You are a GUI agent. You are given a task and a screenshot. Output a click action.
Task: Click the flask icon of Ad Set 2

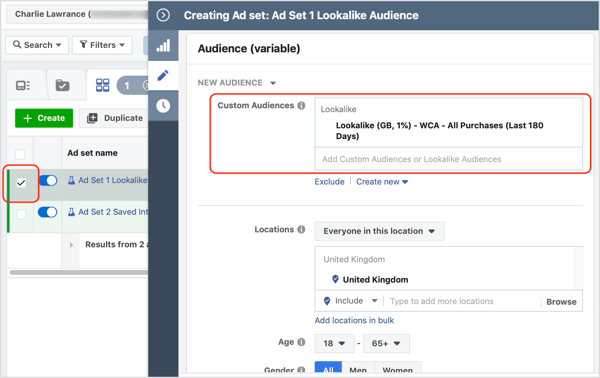point(71,212)
